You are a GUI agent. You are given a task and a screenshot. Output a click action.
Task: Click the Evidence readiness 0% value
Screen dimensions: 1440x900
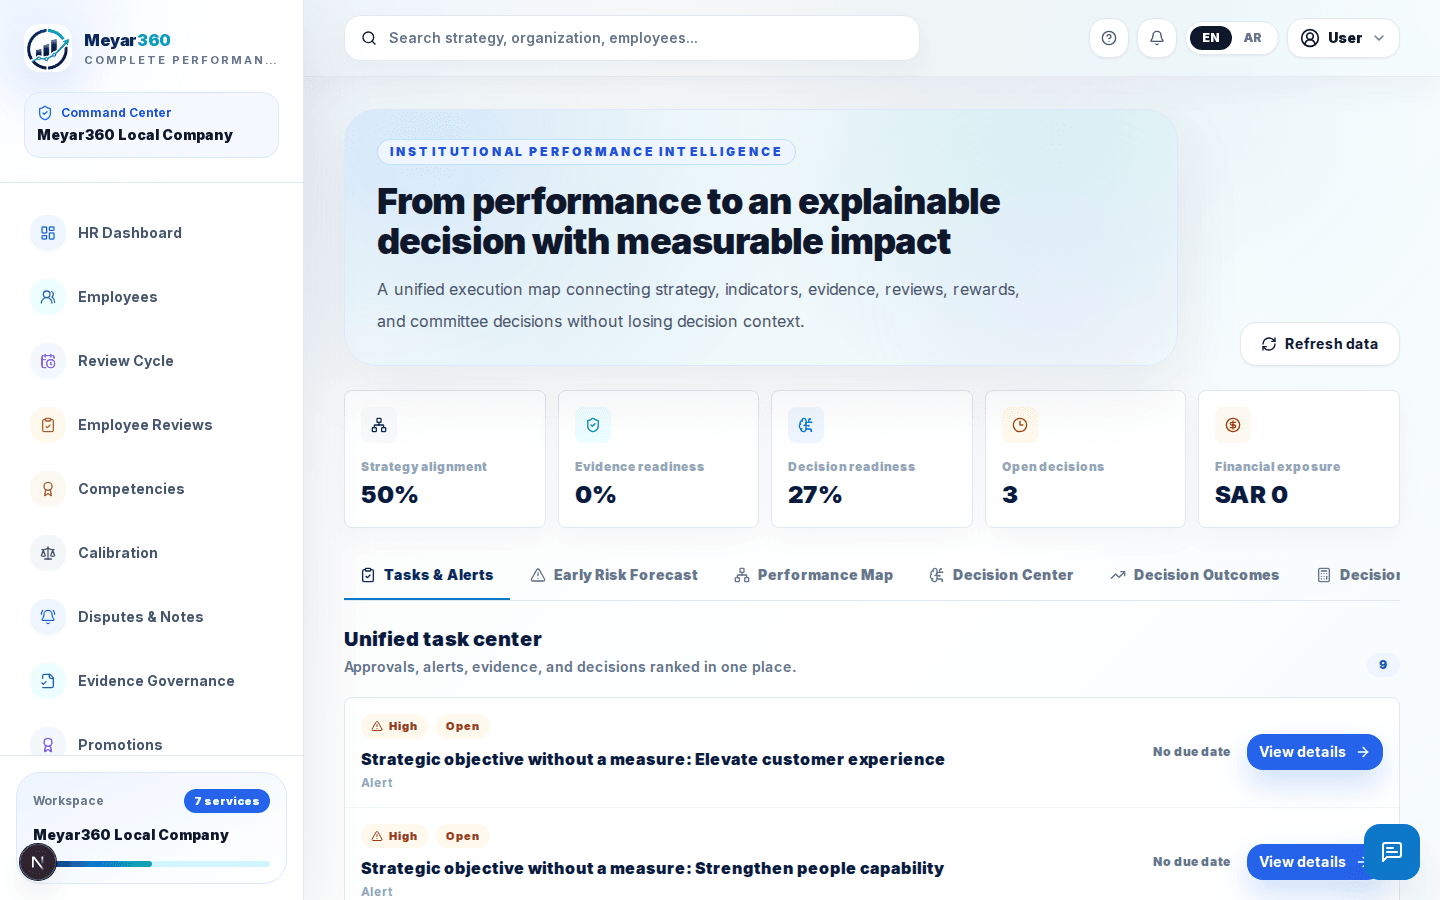click(595, 495)
